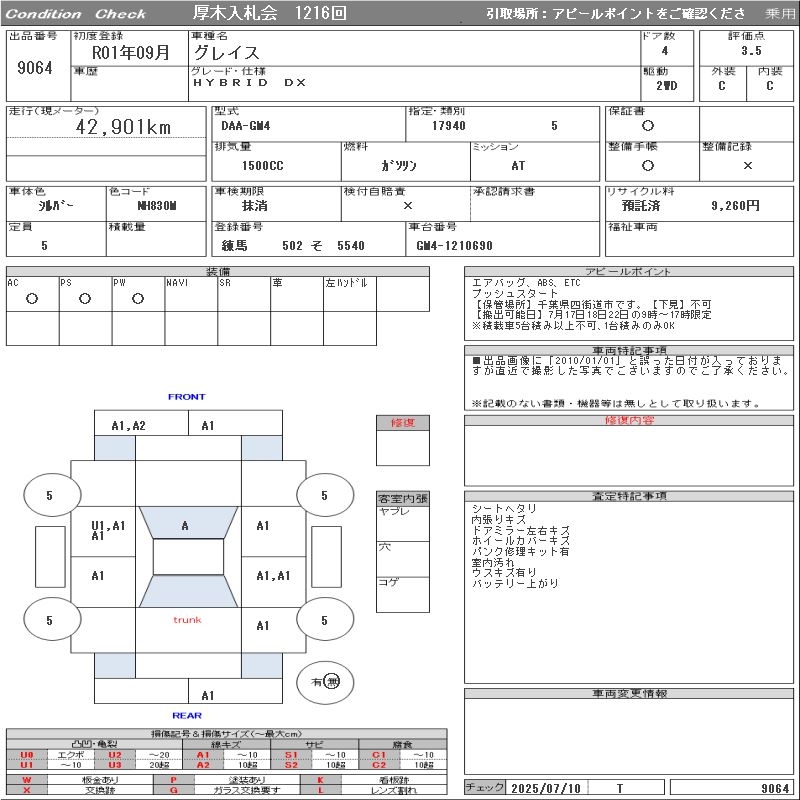Click the circle under 保証書
The image size is (800, 800).
click(648, 126)
